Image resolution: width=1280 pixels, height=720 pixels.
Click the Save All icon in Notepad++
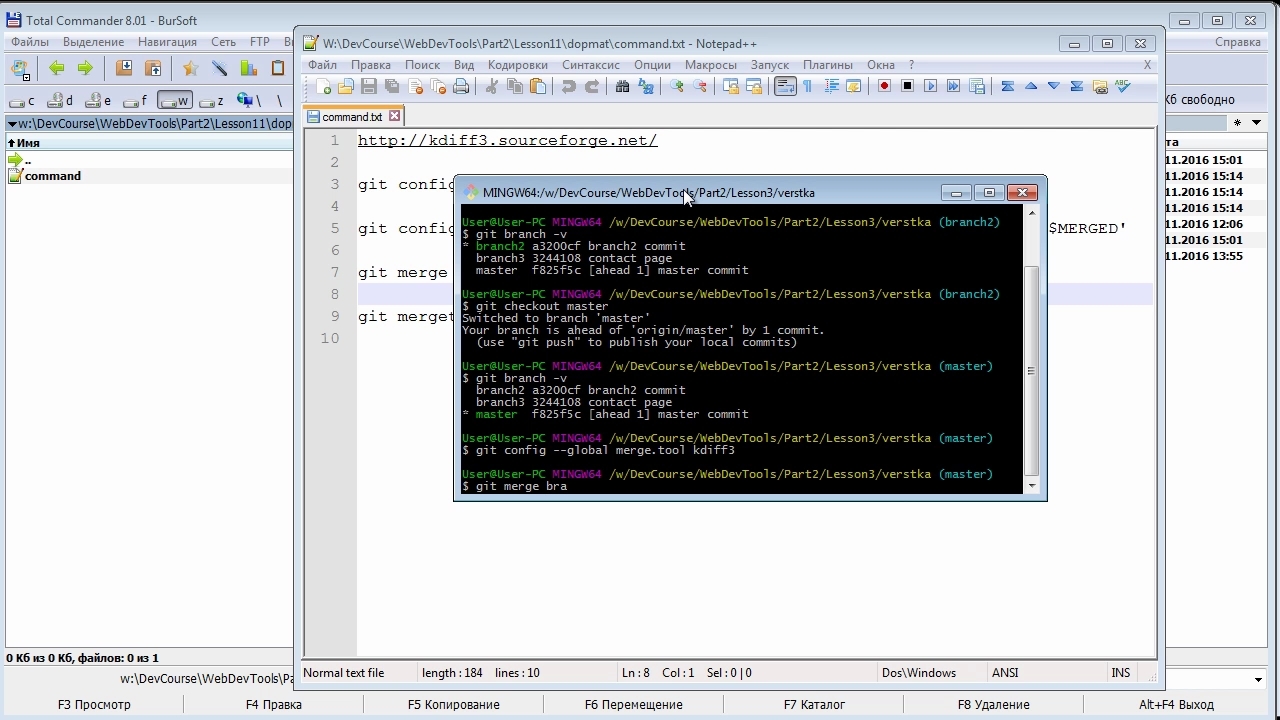coord(392,87)
